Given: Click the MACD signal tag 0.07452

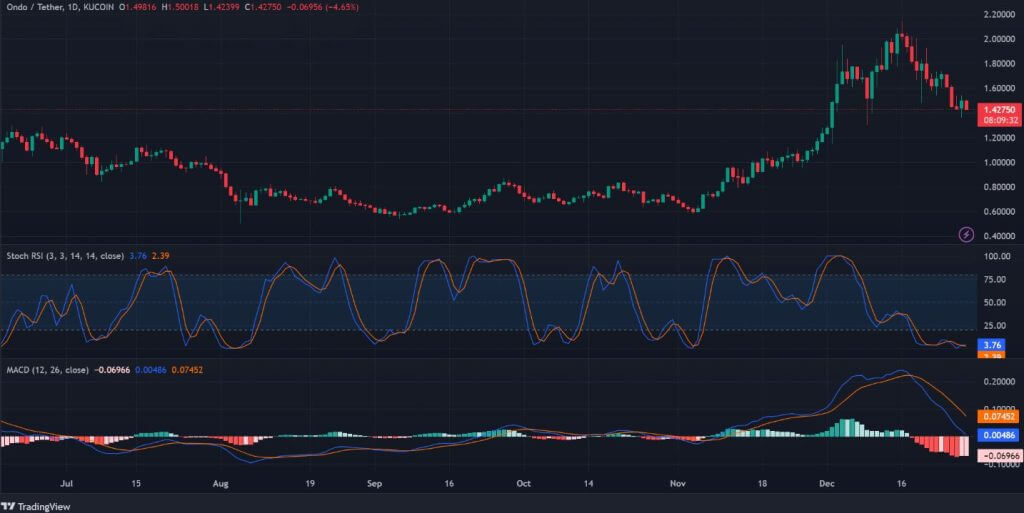Looking at the screenshot, I should tap(999, 416).
